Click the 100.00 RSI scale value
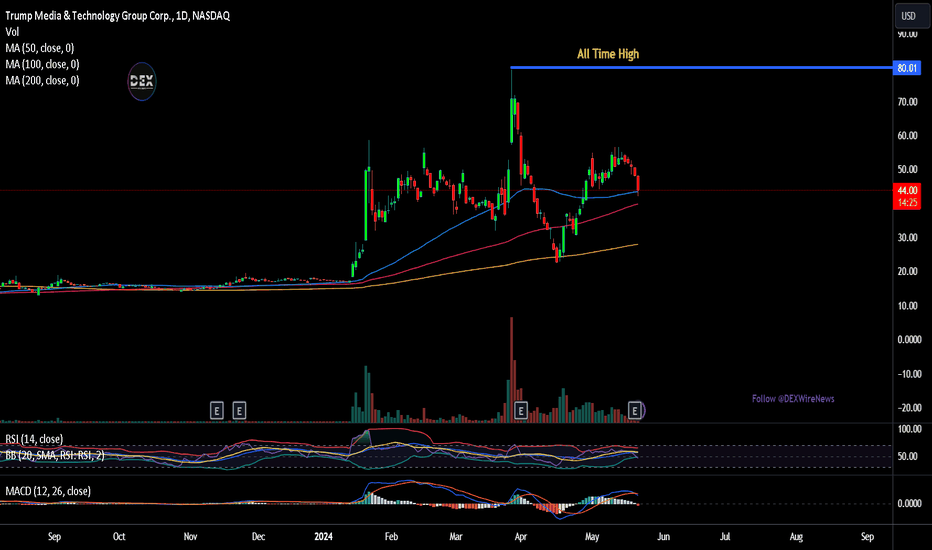 (x=909, y=429)
